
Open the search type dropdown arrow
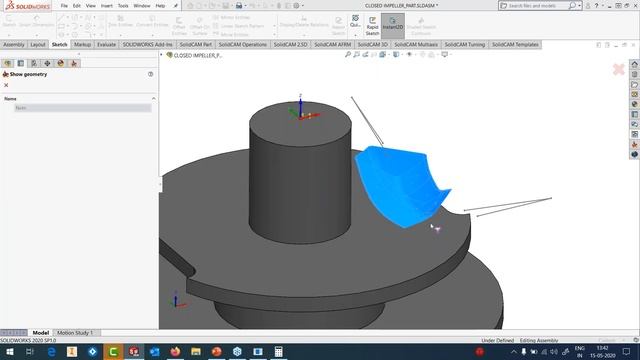[x=580, y=6]
